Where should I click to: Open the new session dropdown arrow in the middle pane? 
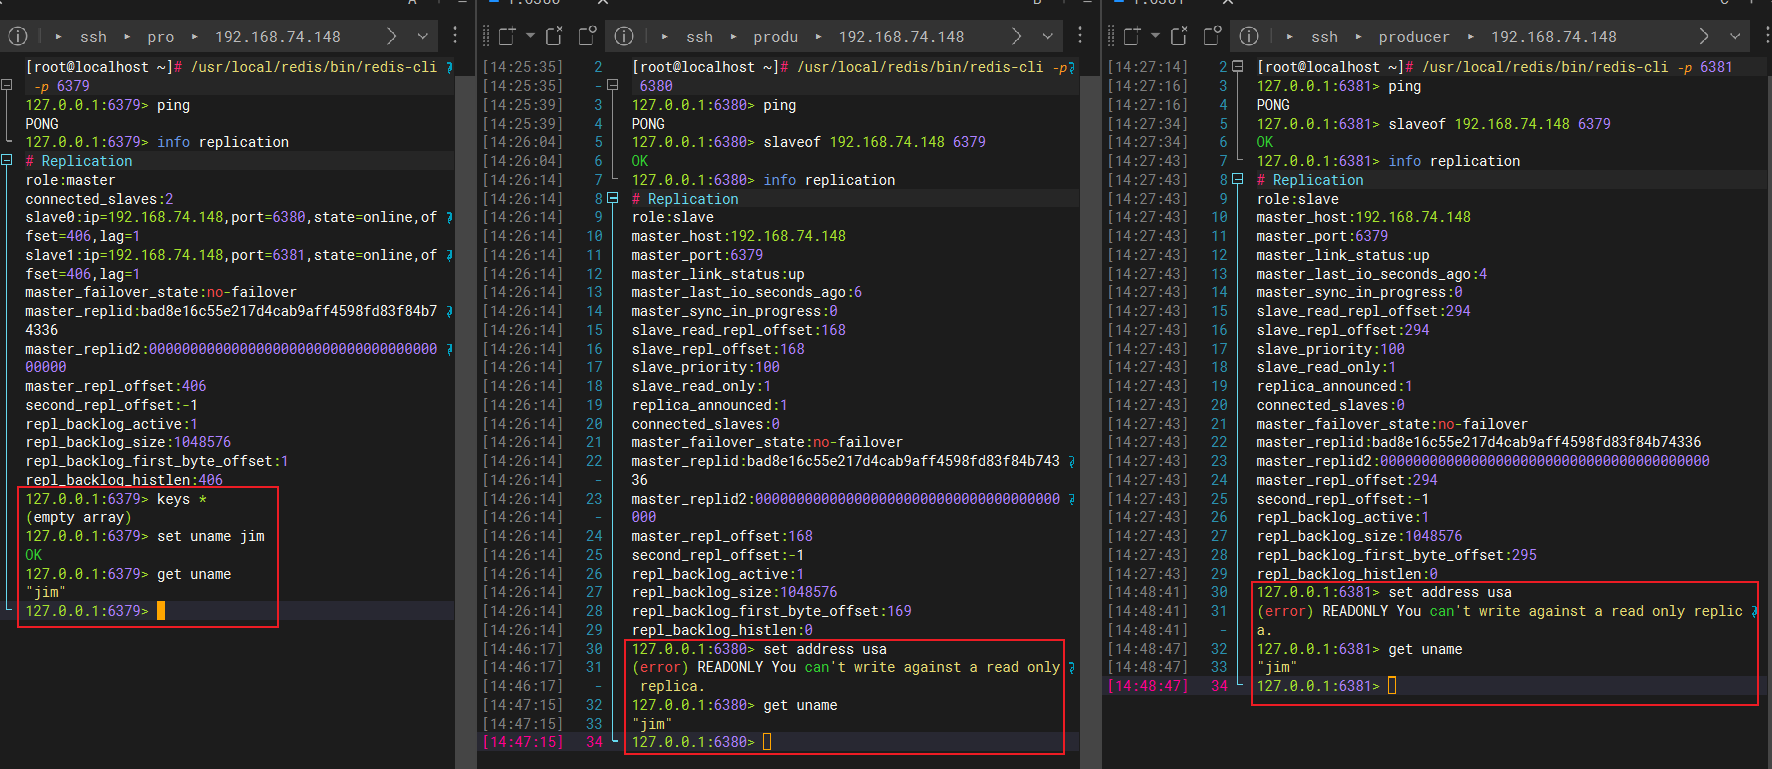[x=530, y=36]
